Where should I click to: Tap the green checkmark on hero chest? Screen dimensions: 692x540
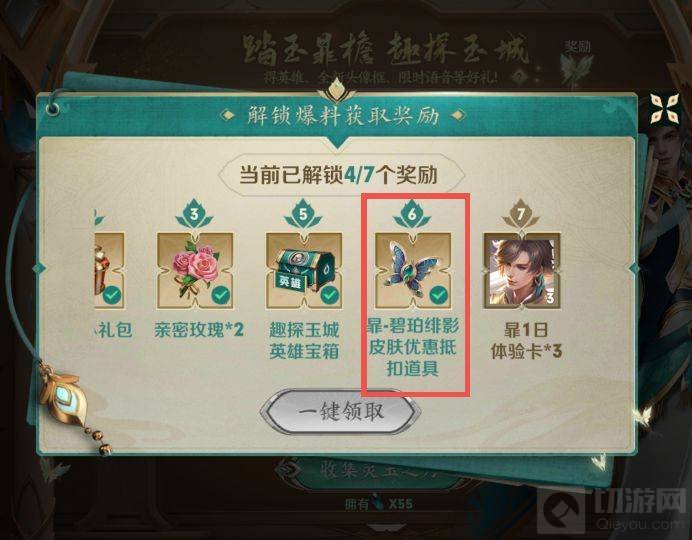330,295
